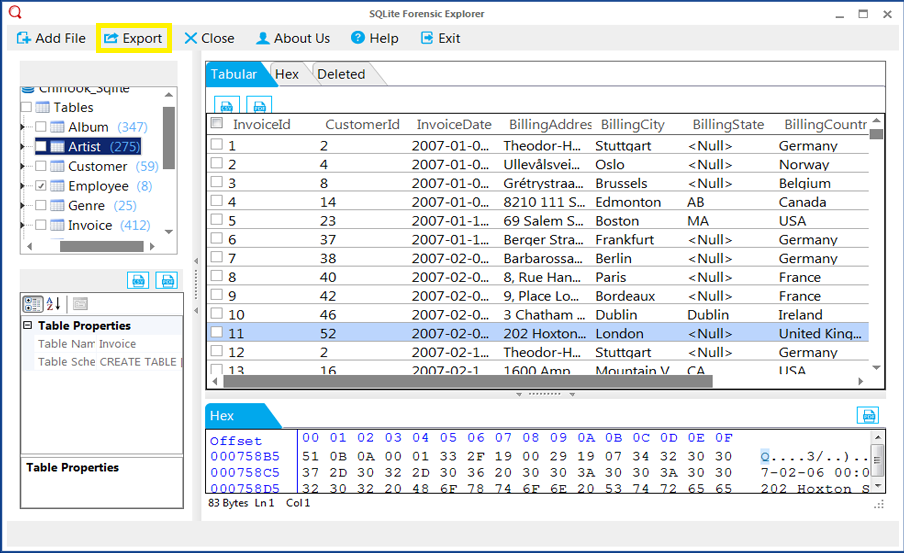Click tree panel vertical scrollbar thumb
Image resolution: width=904 pixels, height=553 pixels.
[169, 138]
